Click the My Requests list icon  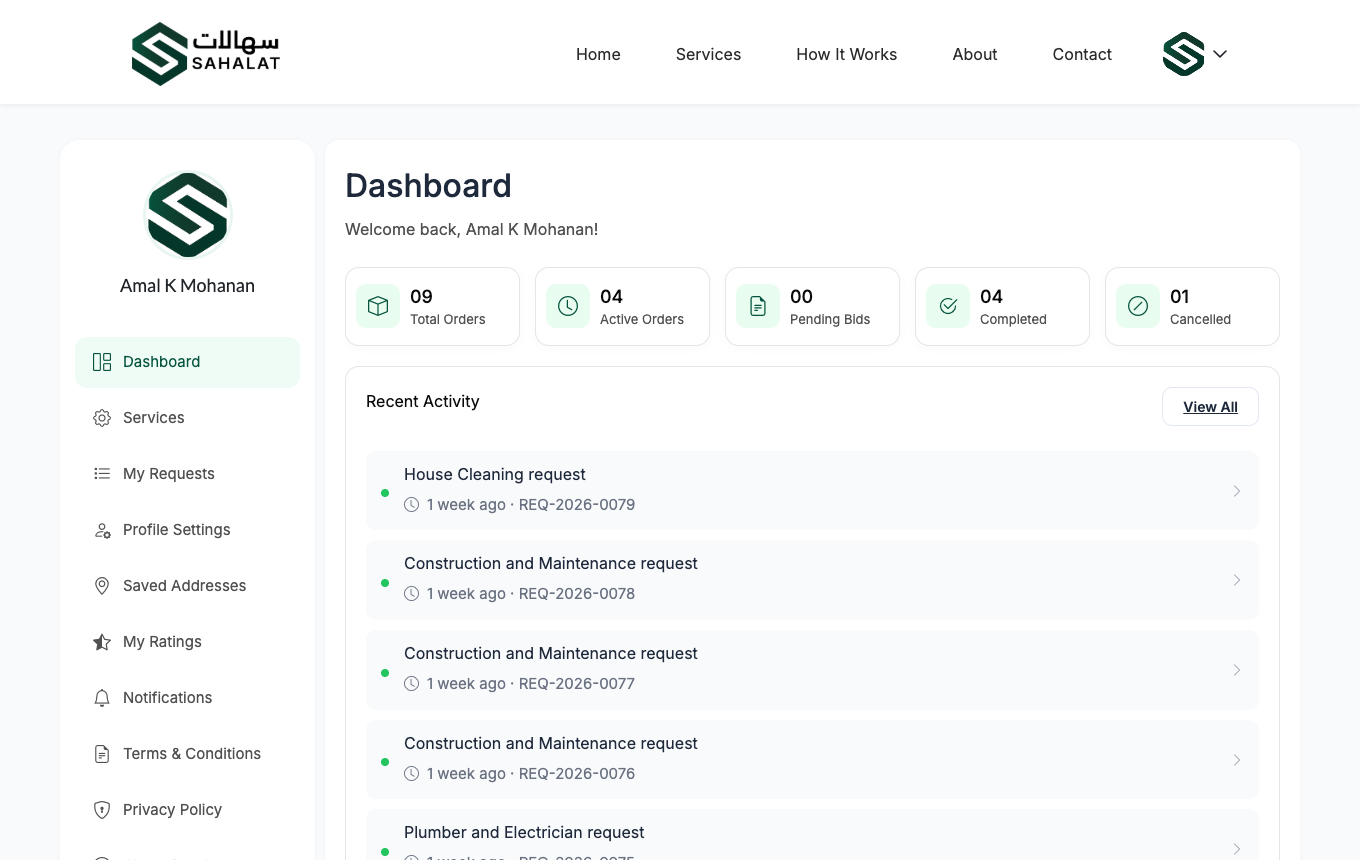click(102, 474)
